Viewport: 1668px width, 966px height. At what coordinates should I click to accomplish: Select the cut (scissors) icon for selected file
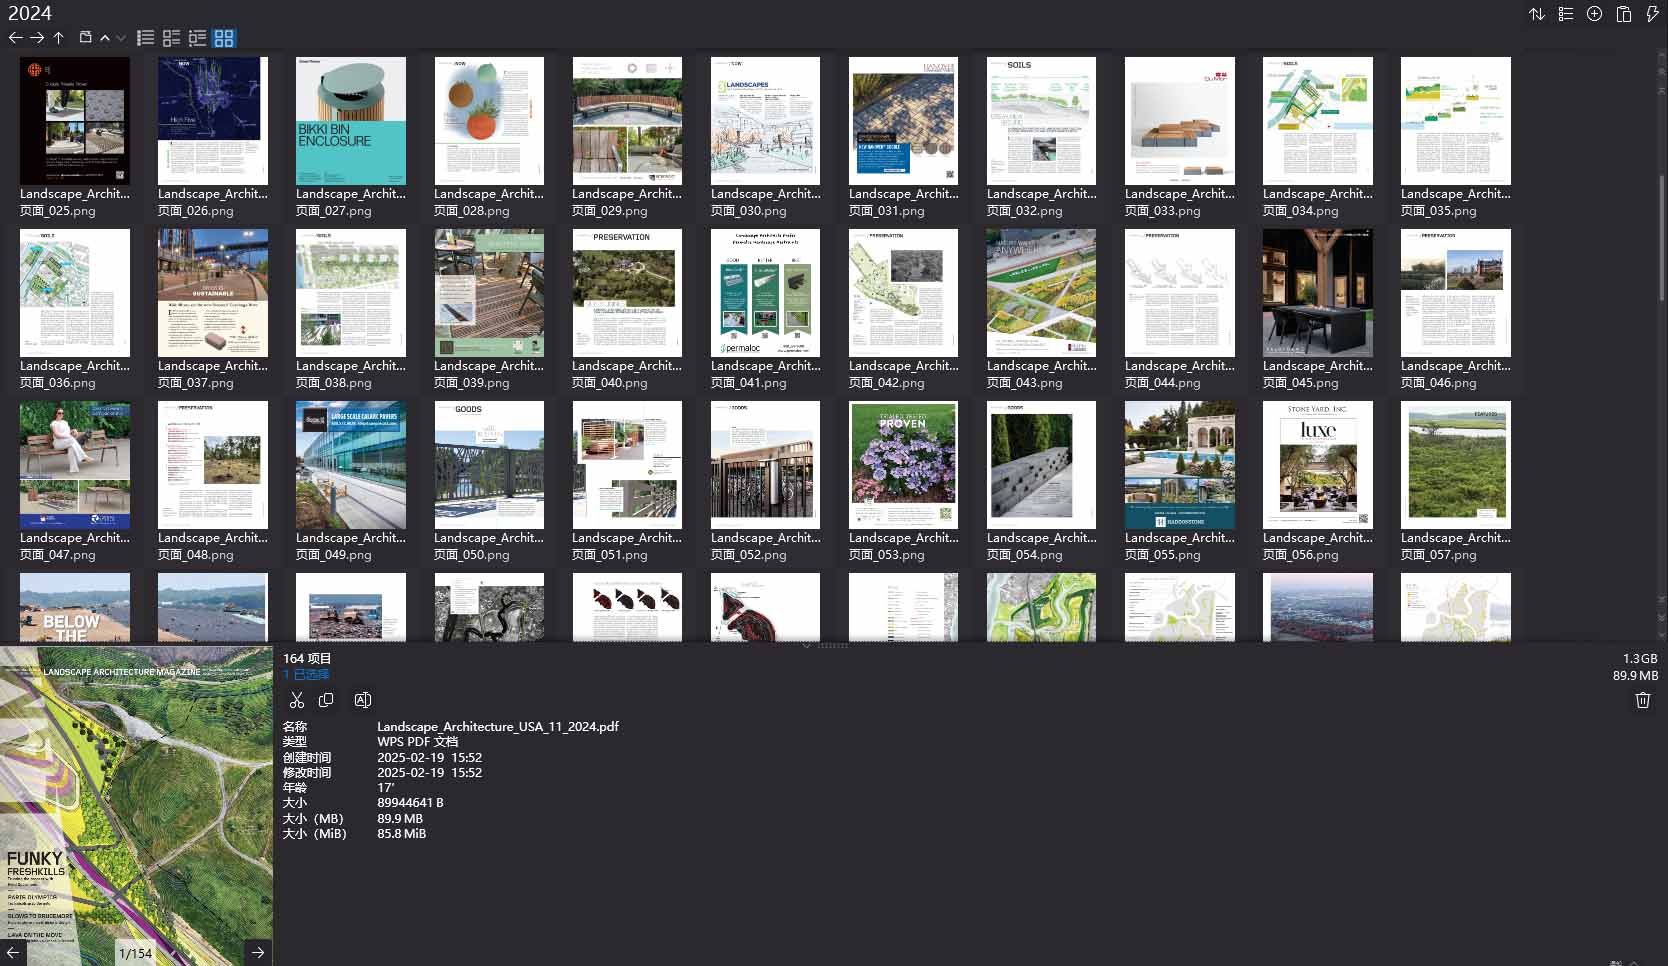tap(297, 700)
